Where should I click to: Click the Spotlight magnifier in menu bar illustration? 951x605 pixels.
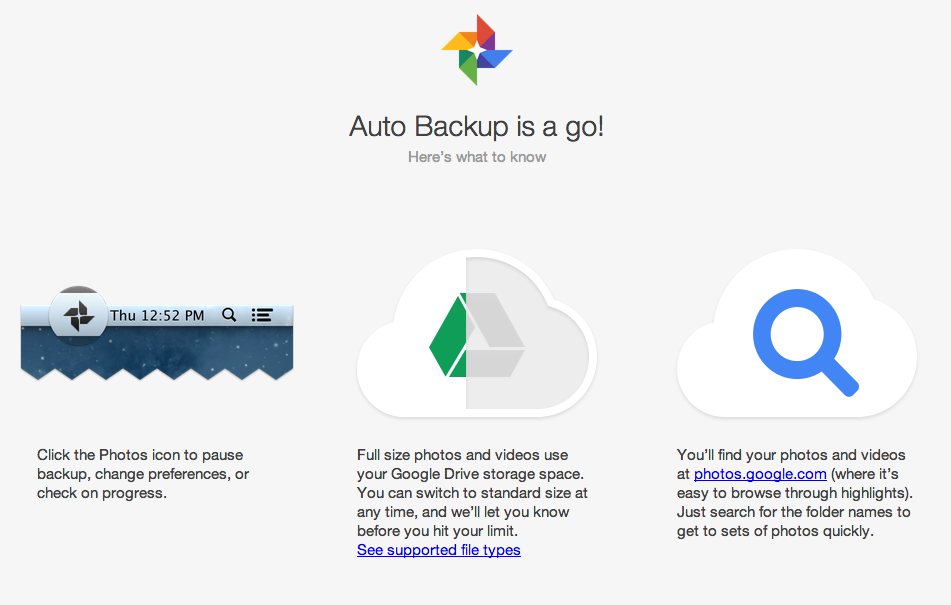coord(229,315)
